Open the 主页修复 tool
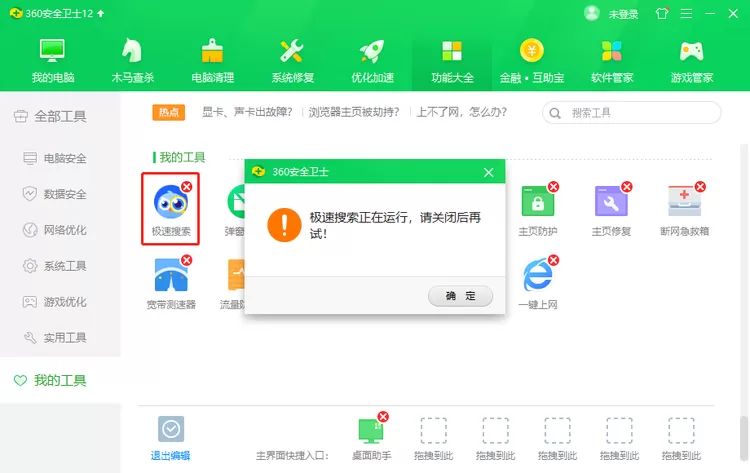 611,202
